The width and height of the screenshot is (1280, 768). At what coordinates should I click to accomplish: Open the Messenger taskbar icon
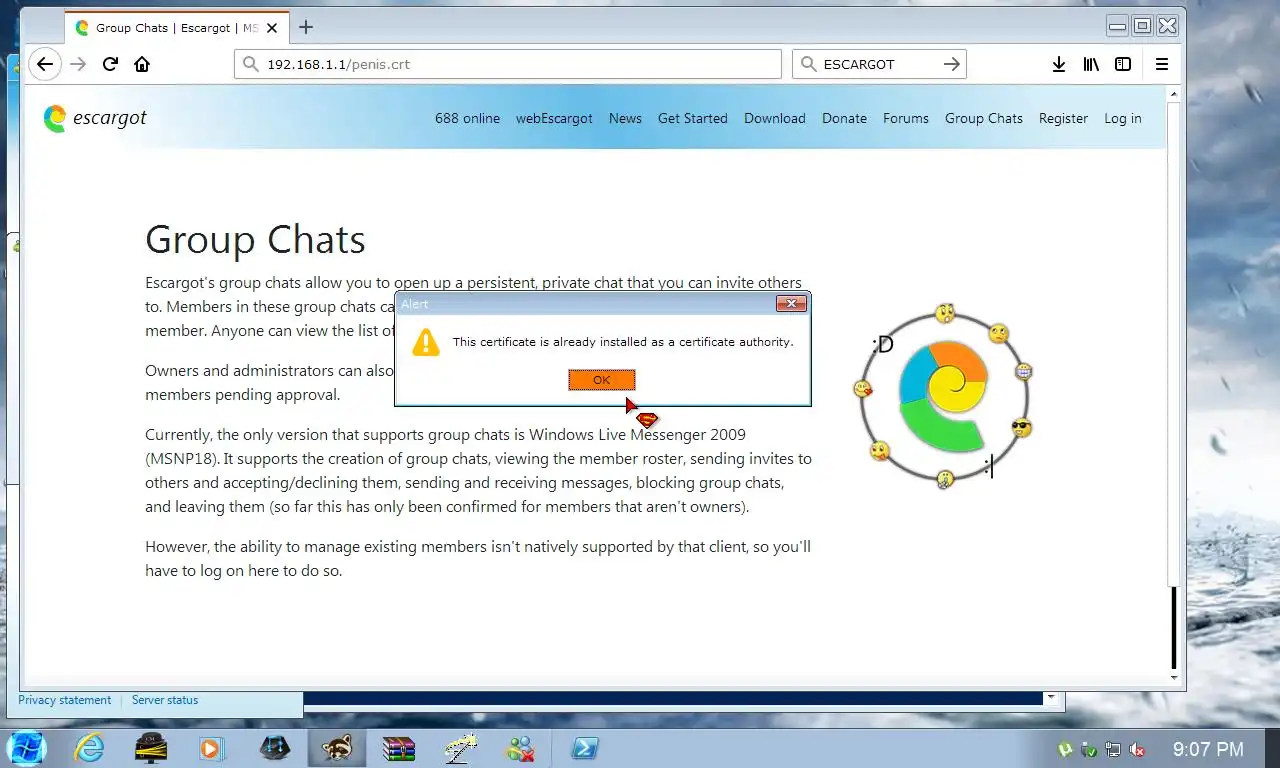pyautogui.click(x=521, y=747)
